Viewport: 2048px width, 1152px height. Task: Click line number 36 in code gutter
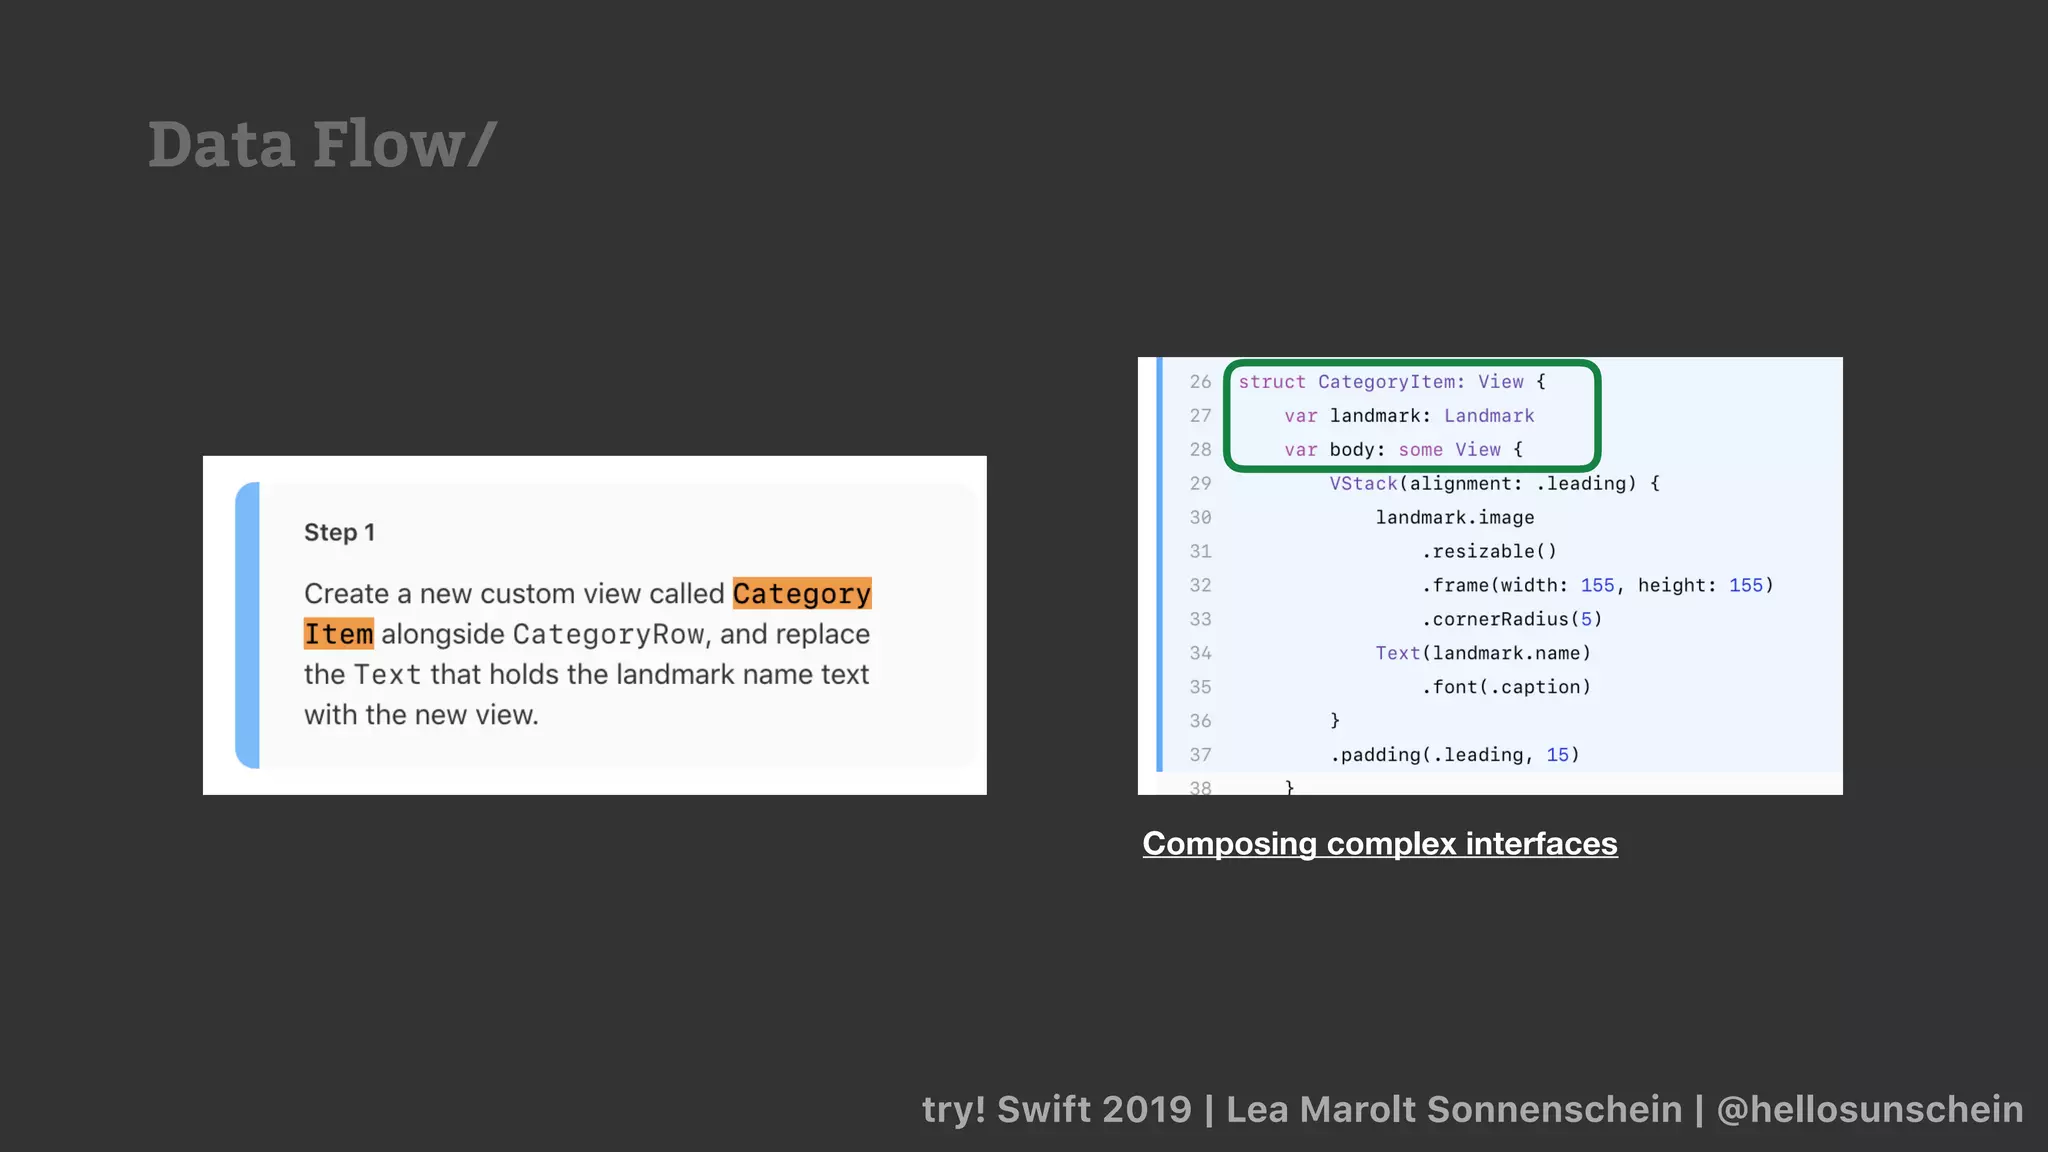point(1200,721)
